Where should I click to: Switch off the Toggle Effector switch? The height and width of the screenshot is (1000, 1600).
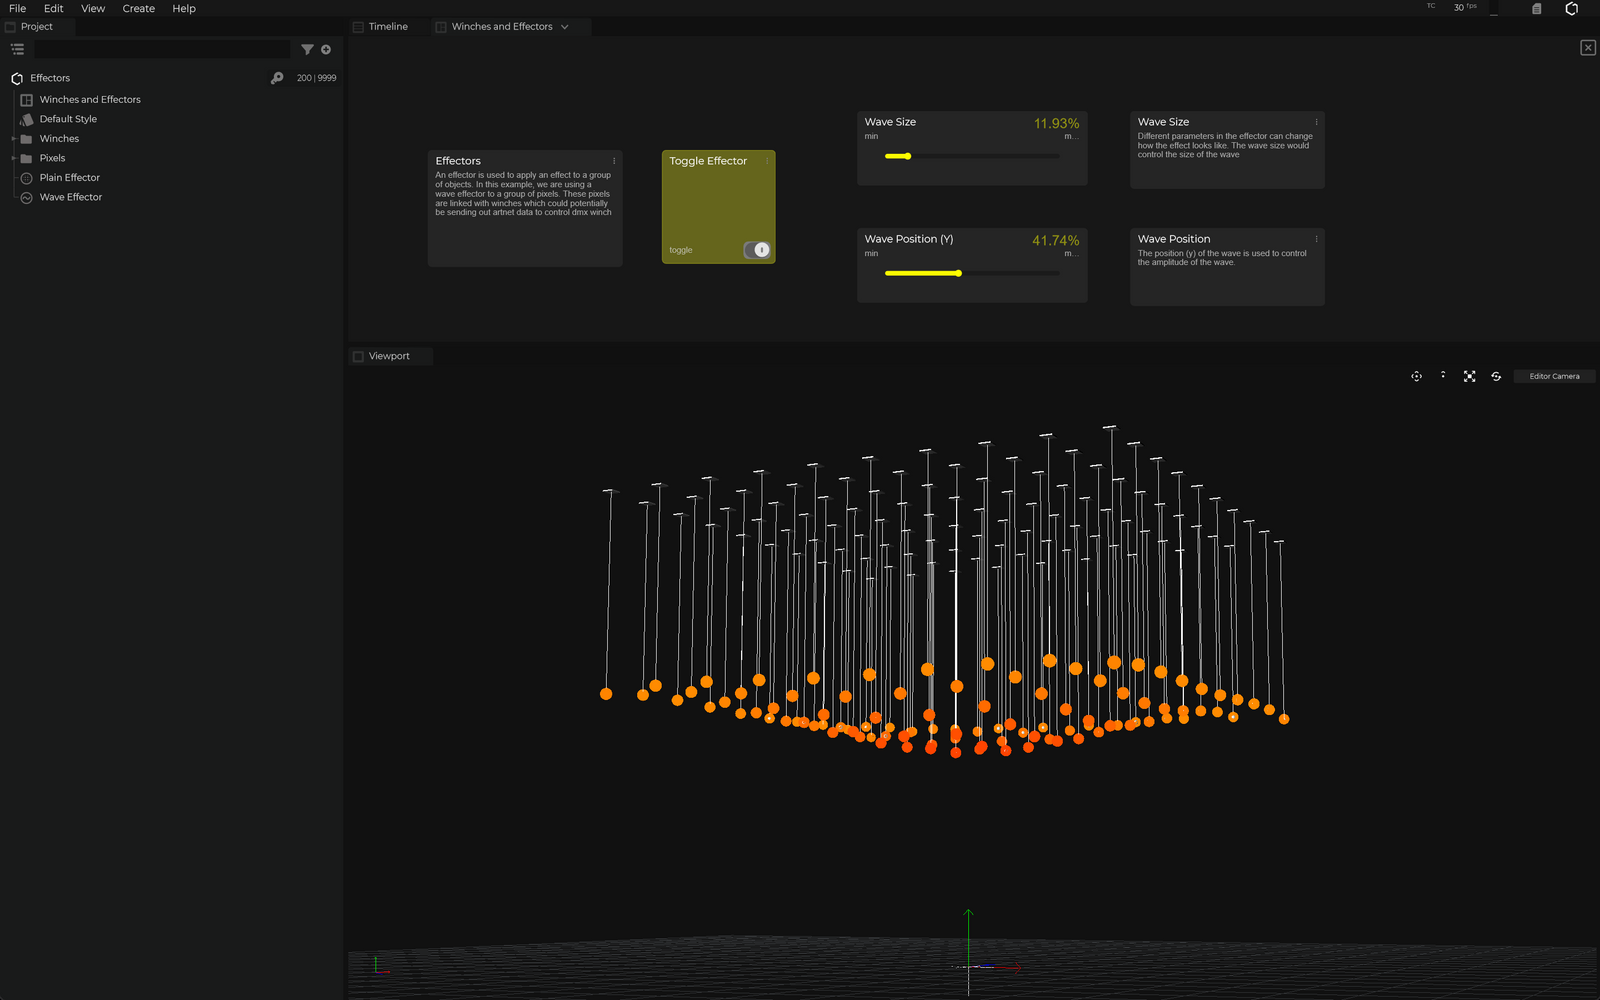point(757,250)
